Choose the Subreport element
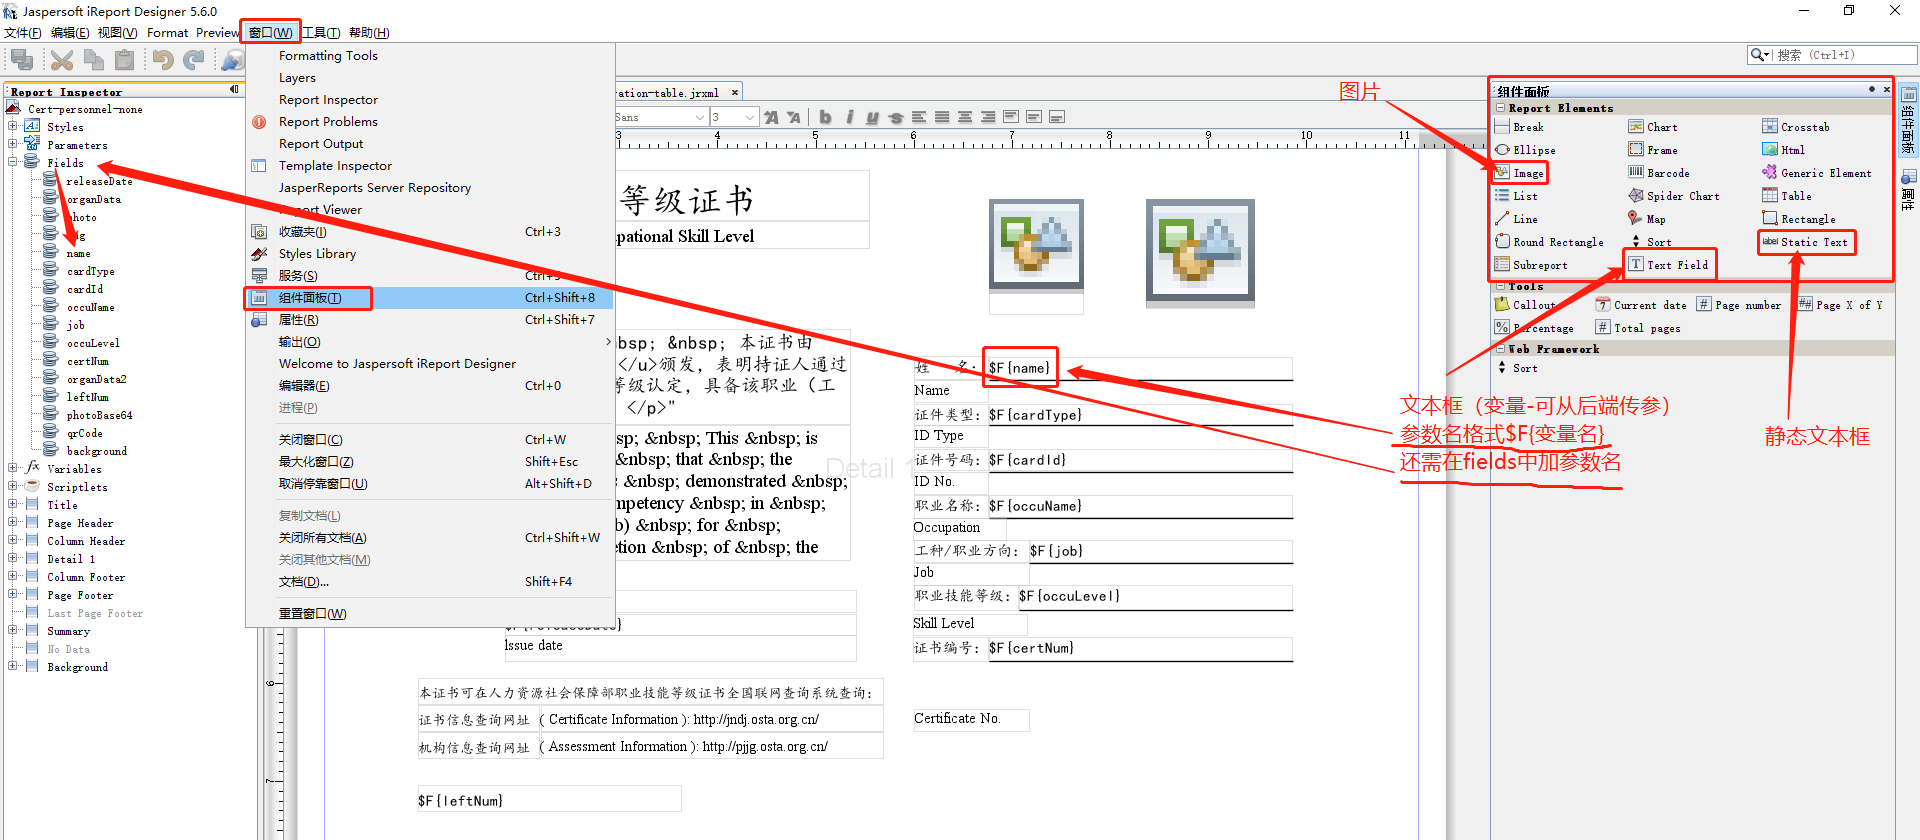The height and width of the screenshot is (840, 1920). click(1531, 265)
